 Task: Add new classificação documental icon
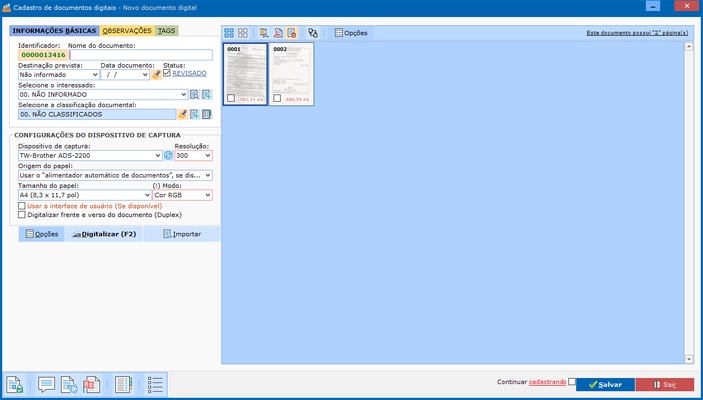tap(194, 114)
